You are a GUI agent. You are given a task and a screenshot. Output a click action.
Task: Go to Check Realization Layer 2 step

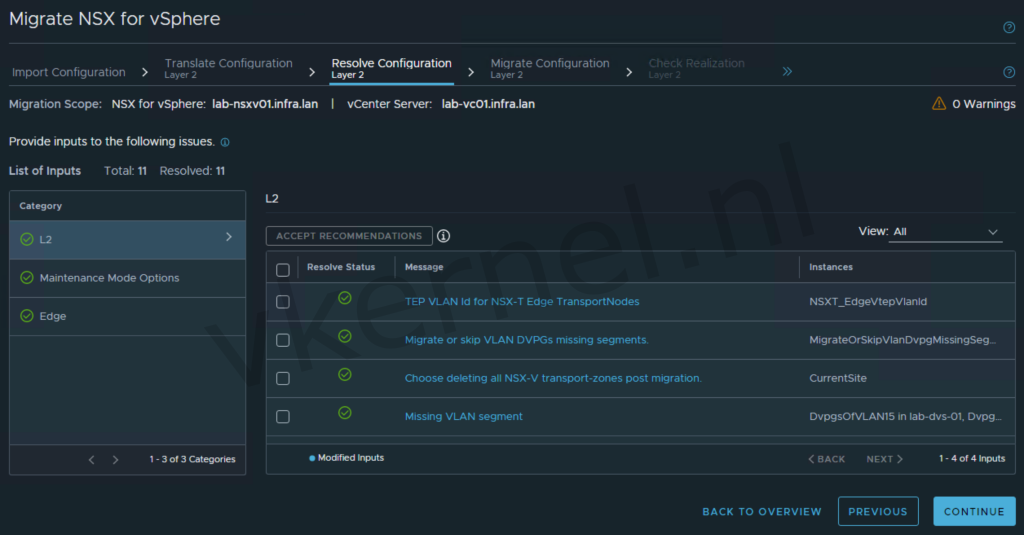[x=696, y=68]
